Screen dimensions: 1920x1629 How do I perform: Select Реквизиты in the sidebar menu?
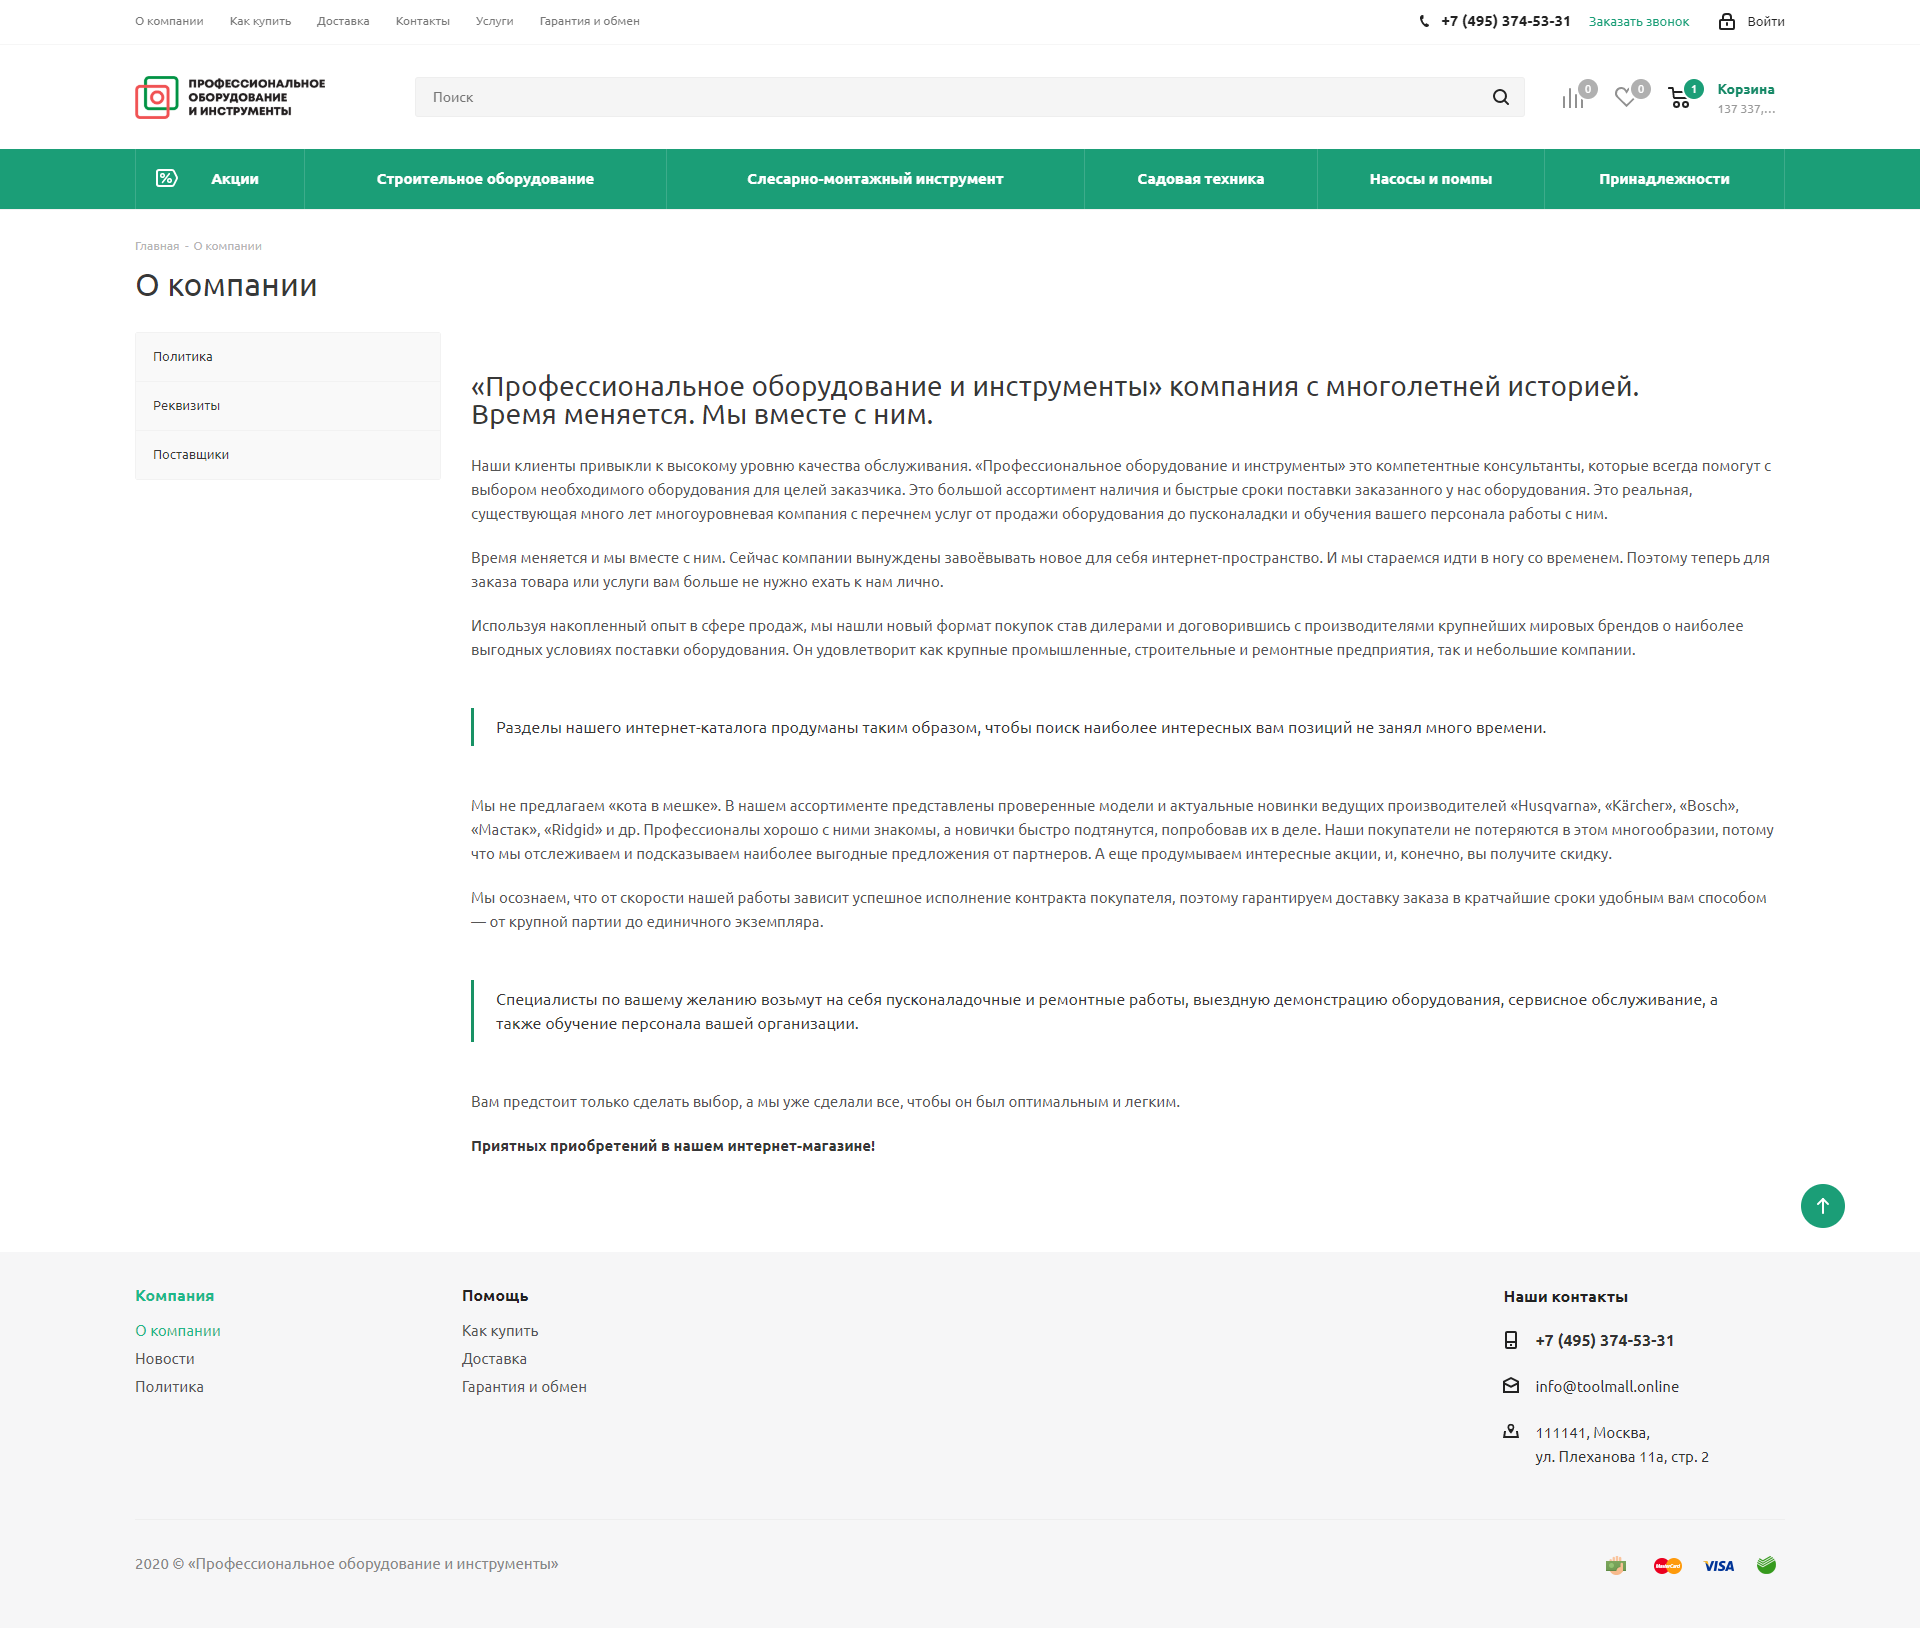coord(288,406)
